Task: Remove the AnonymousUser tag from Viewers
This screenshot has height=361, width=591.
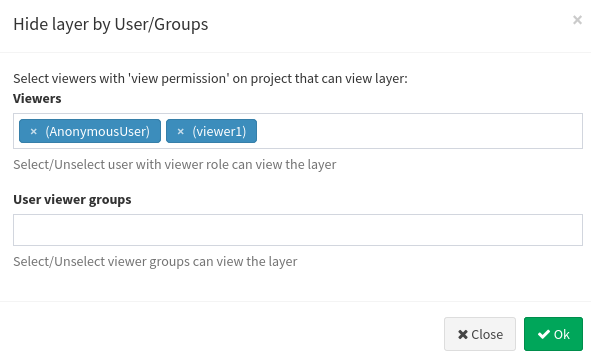Action: (34, 132)
